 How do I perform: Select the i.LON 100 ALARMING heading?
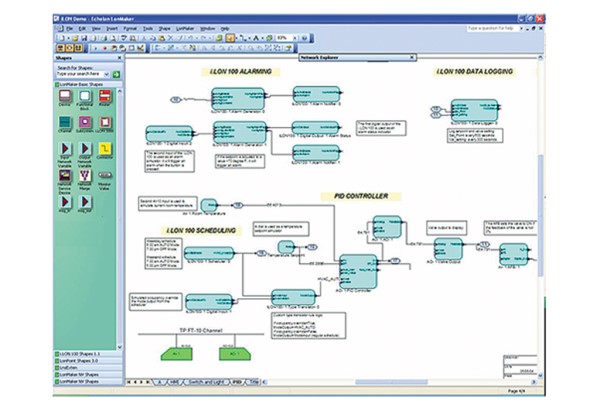(241, 72)
